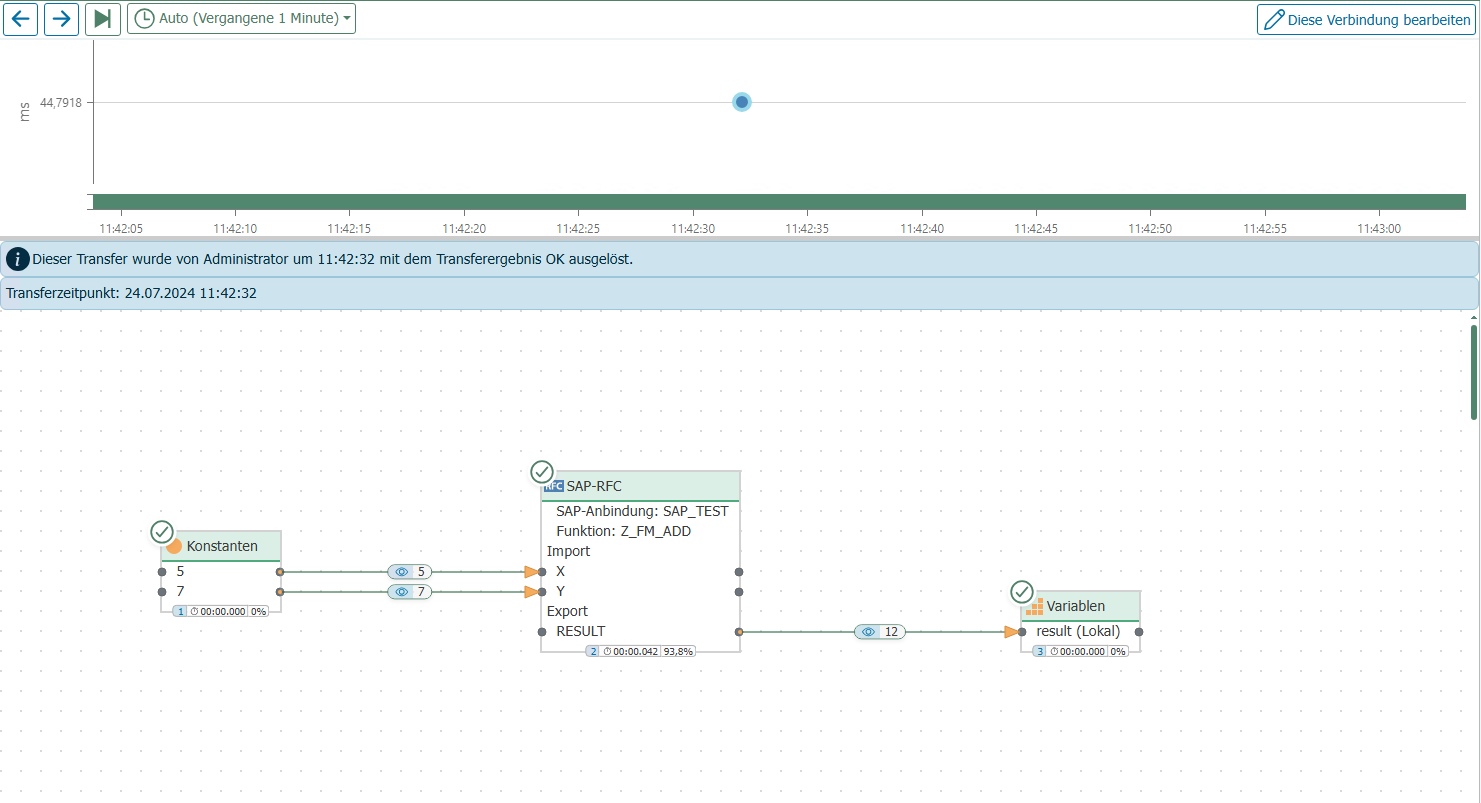Click the green status bar in timeline
Image resolution: width=1481 pixels, height=803 pixels.
(780, 202)
